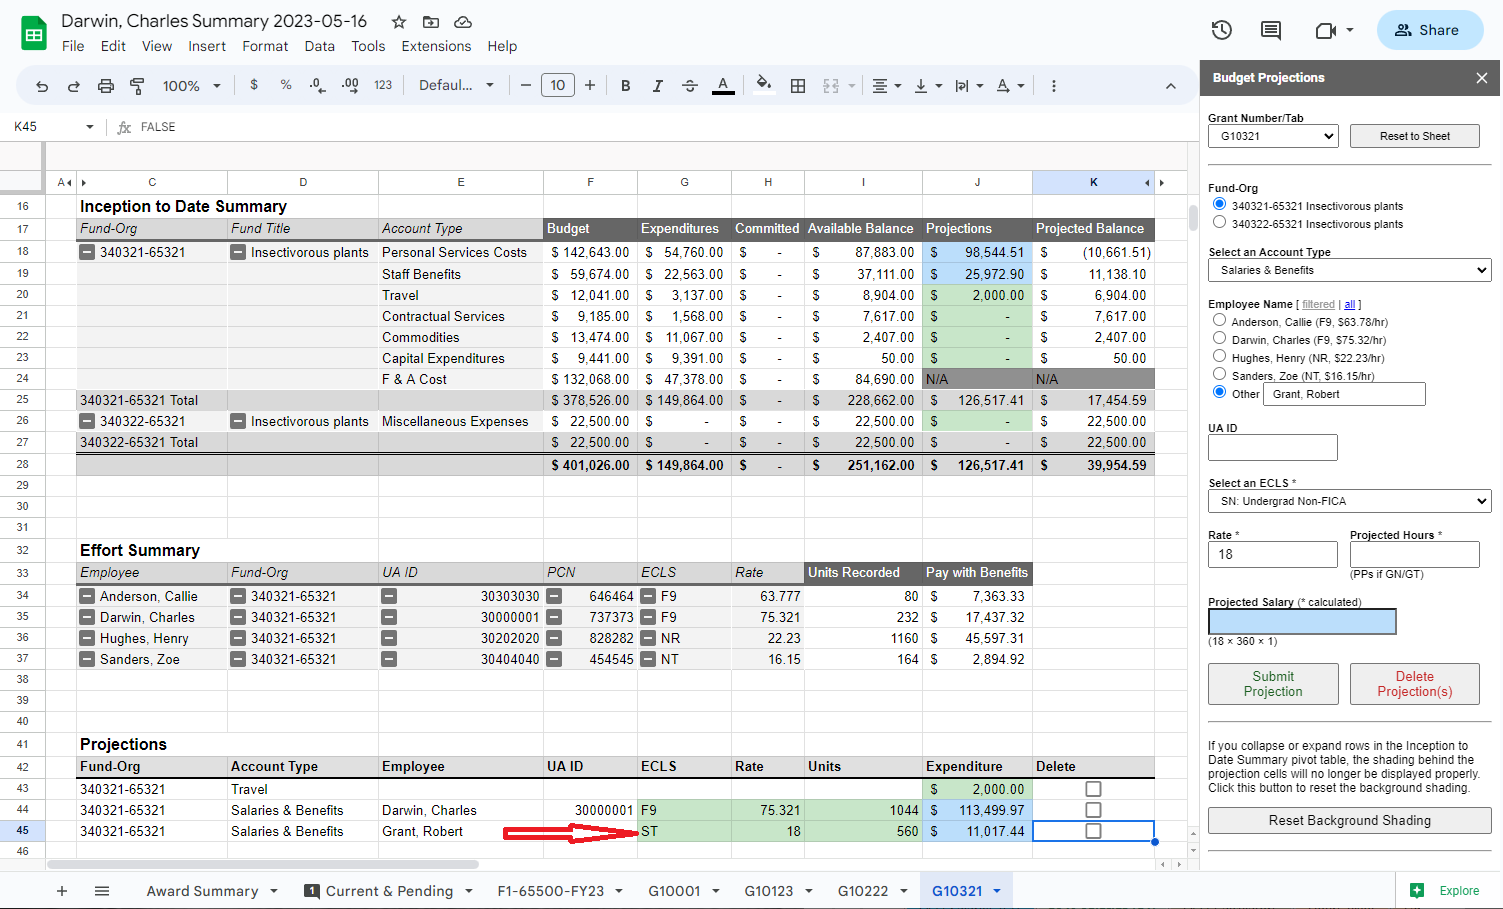Click the Reset Background Shading button
This screenshot has width=1503, height=909.
click(x=1349, y=820)
